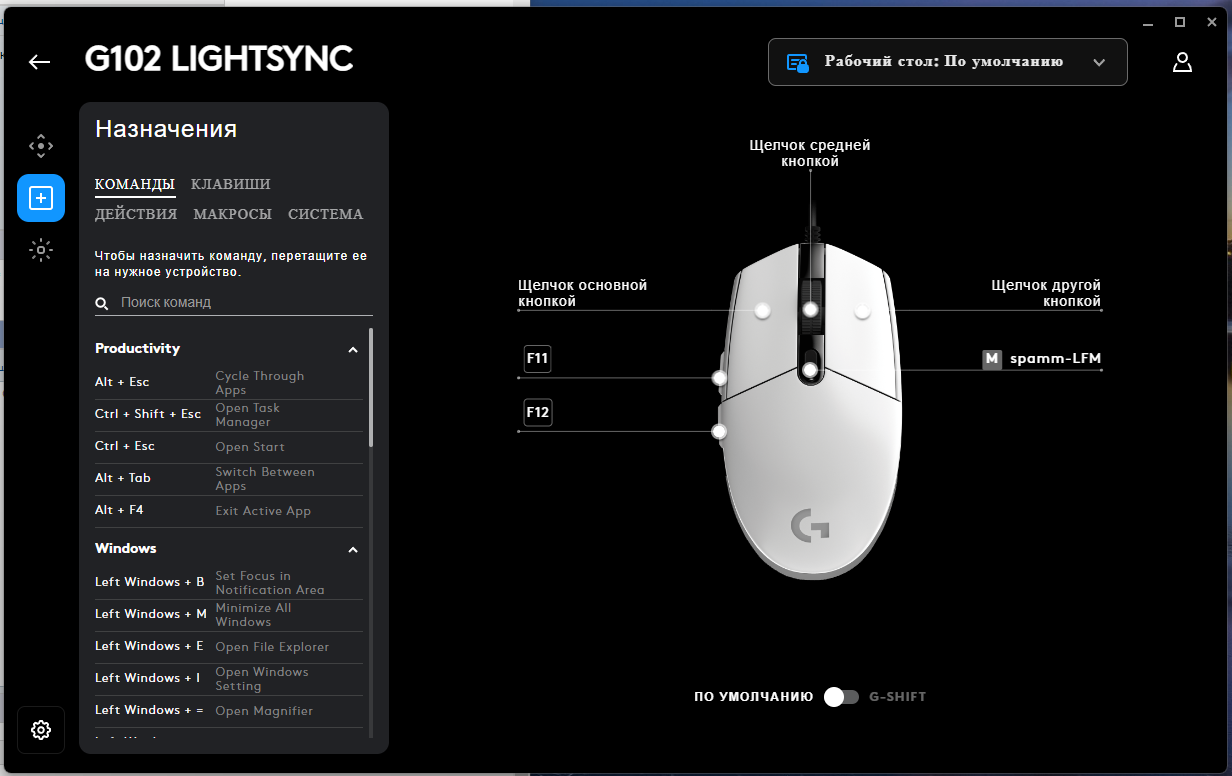The image size is (1232, 776).
Task: Click the ПО УМОЛЧАНИЮ mode label
Action: 753,697
